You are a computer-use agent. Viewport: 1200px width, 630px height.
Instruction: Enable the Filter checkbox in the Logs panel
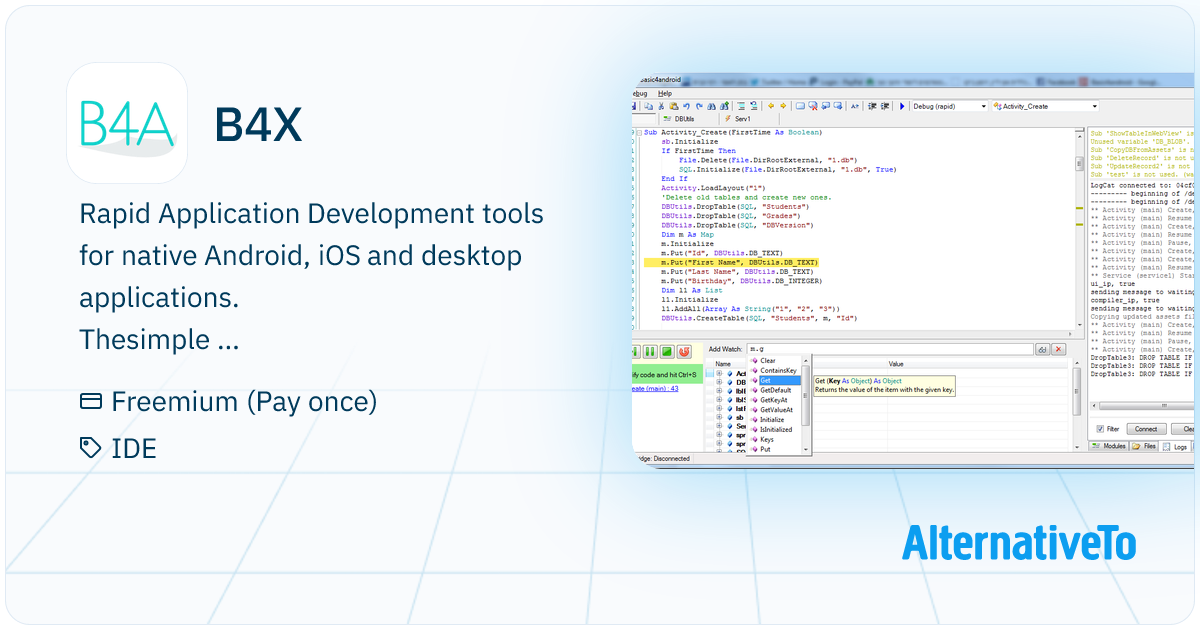click(1100, 429)
